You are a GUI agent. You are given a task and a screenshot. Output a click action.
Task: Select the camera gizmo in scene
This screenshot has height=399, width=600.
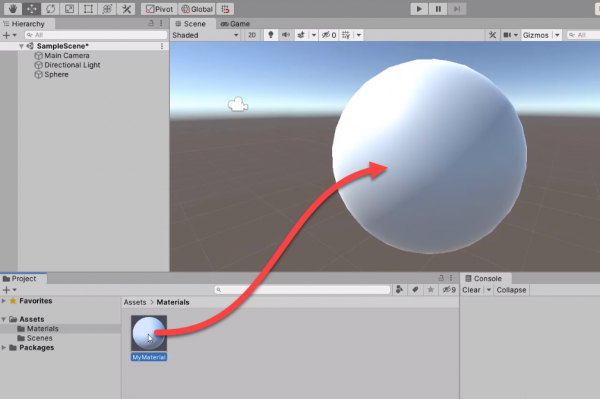click(238, 104)
